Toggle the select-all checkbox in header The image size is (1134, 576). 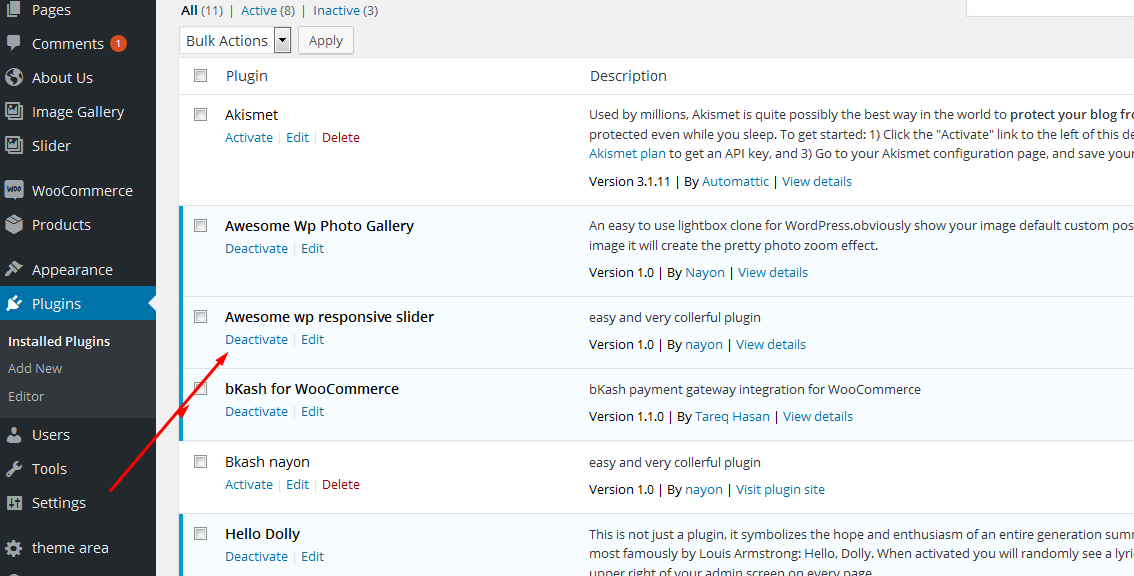[201, 76]
